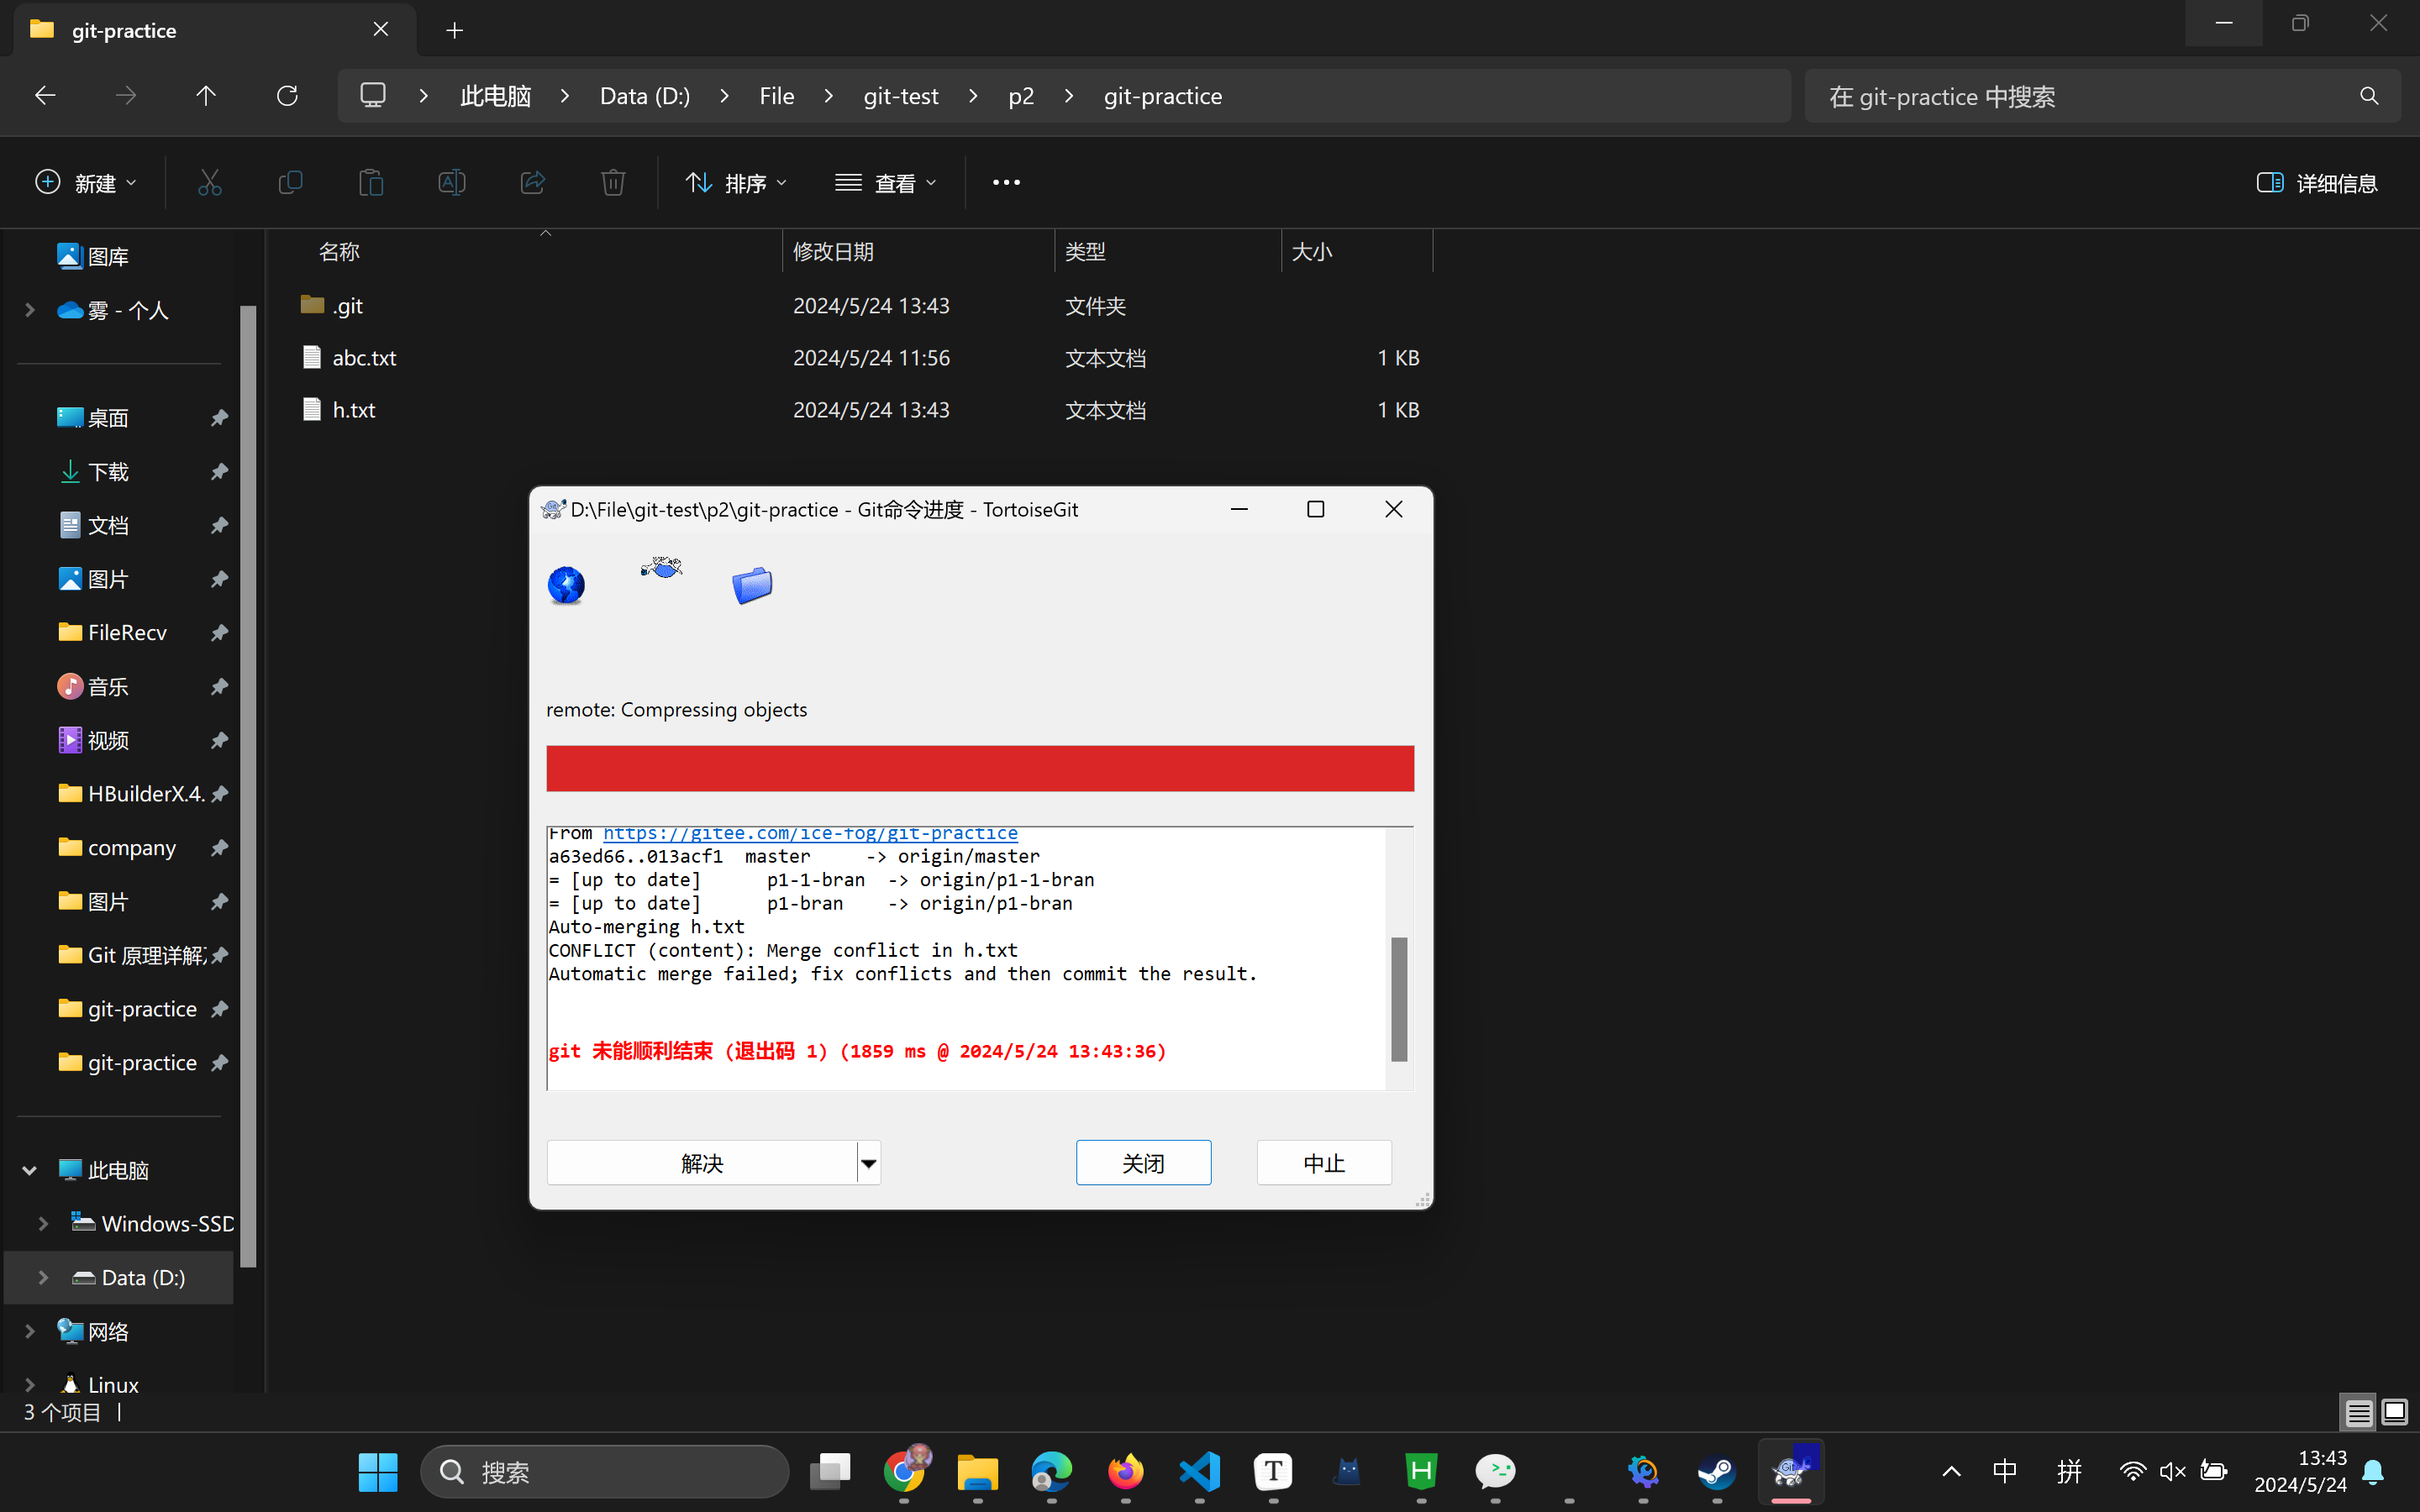Viewport: 2420px width, 1512px height.
Task: Open the Cut scissors toolbar icon
Action: pyautogui.click(x=209, y=183)
